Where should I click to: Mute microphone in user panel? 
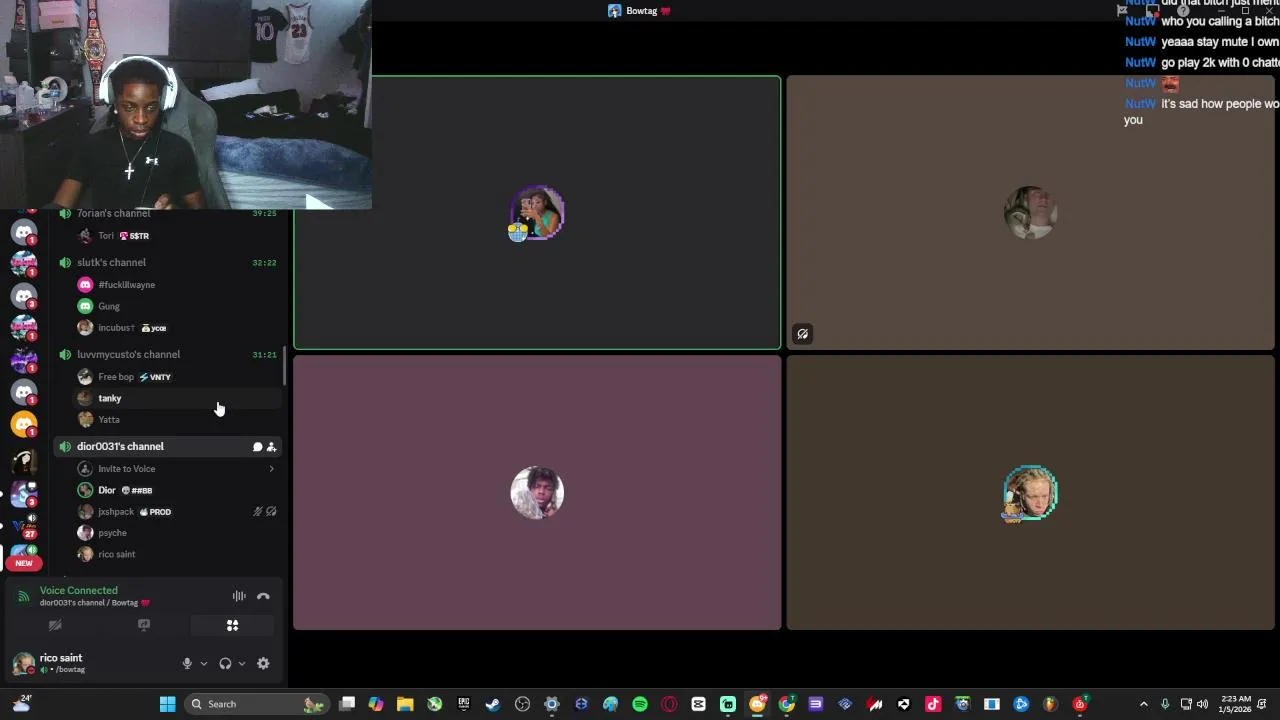187,663
